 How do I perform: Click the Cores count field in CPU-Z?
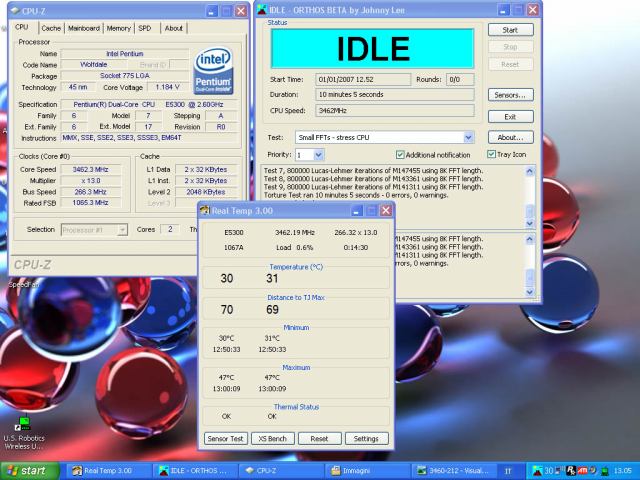pos(170,229)
